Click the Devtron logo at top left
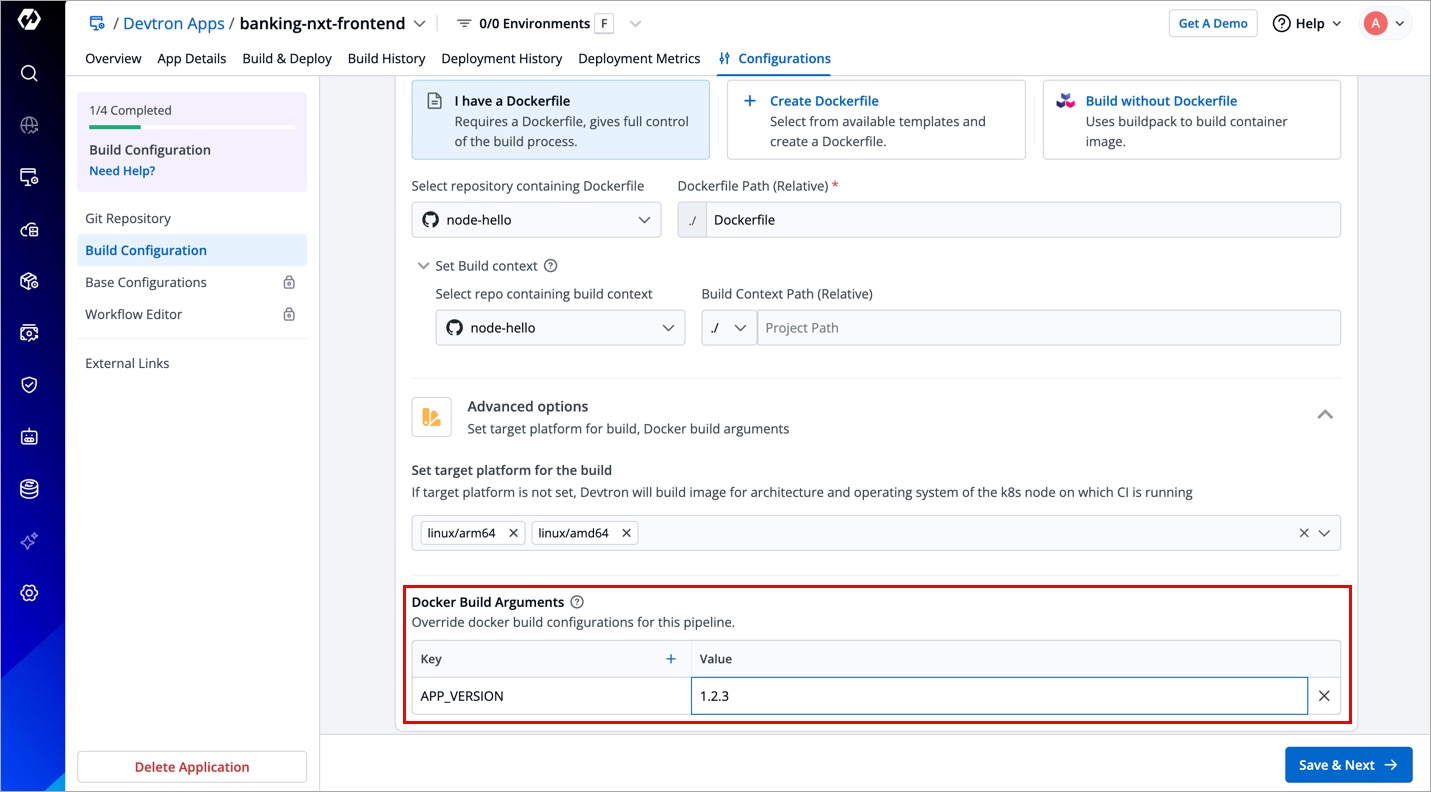This screenshot has width=1431, height=792. 29,20
